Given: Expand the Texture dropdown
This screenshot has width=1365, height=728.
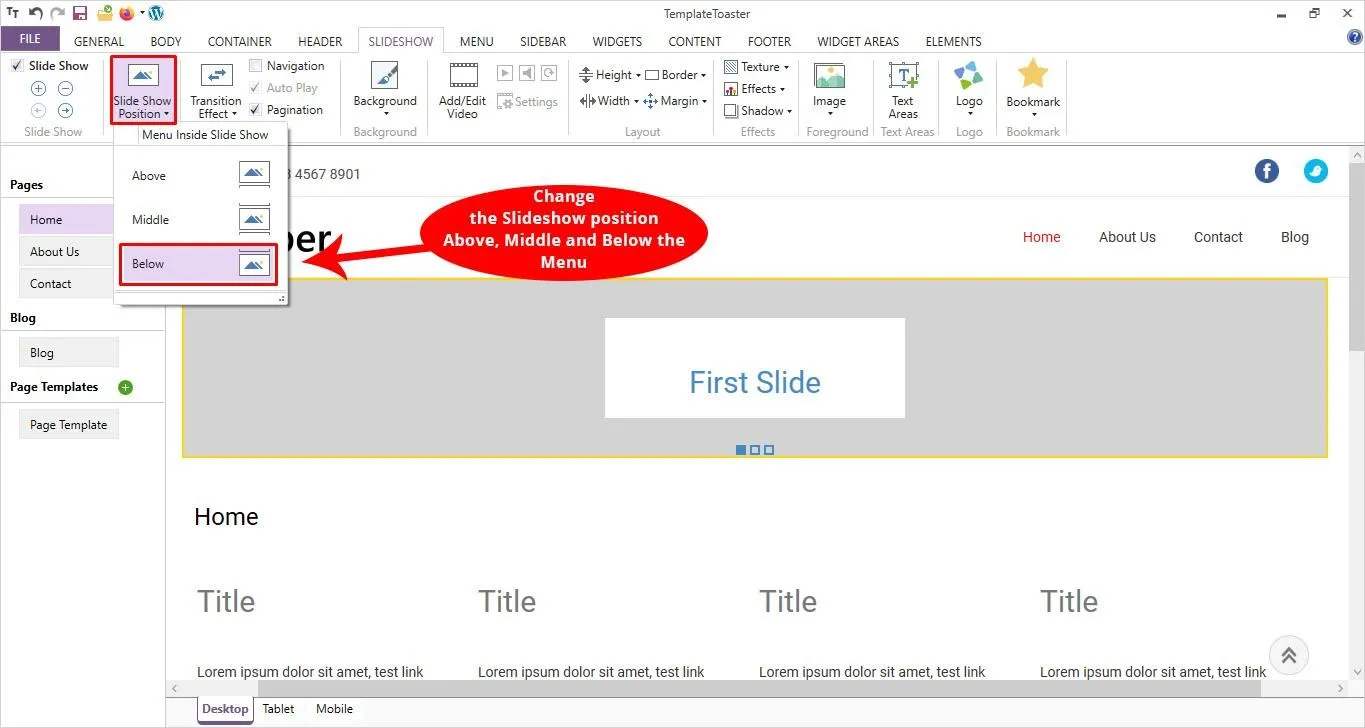Looking at the screenshot, I should click(765, 67).
